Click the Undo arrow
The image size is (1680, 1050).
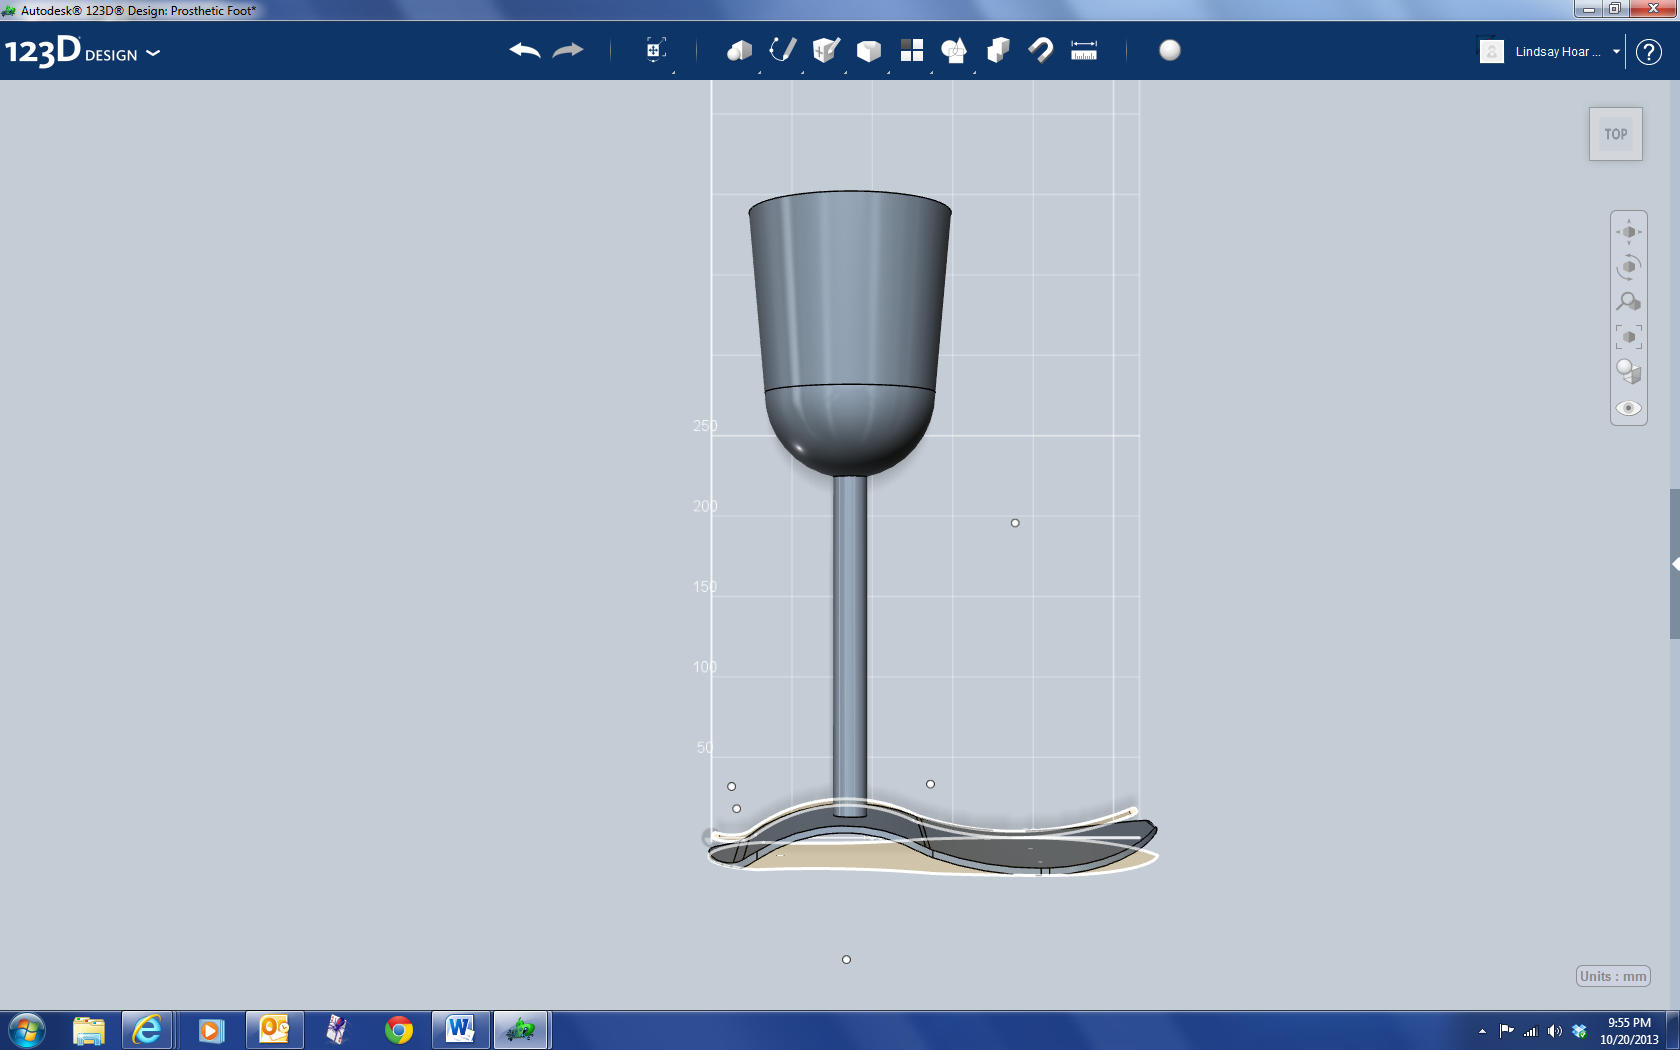523,49
